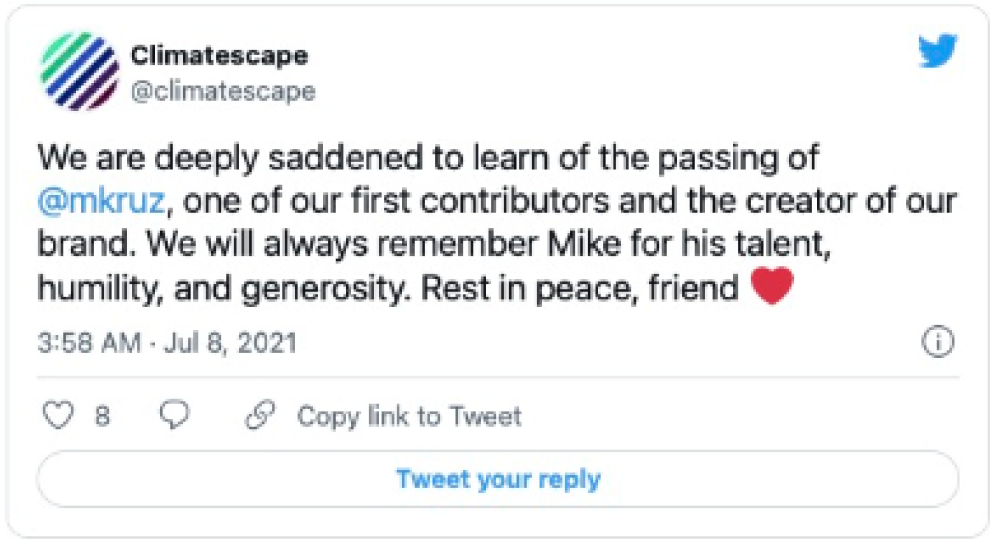Click the chain link copy icon
Screen dimensions: 990x541
(261, 416)
